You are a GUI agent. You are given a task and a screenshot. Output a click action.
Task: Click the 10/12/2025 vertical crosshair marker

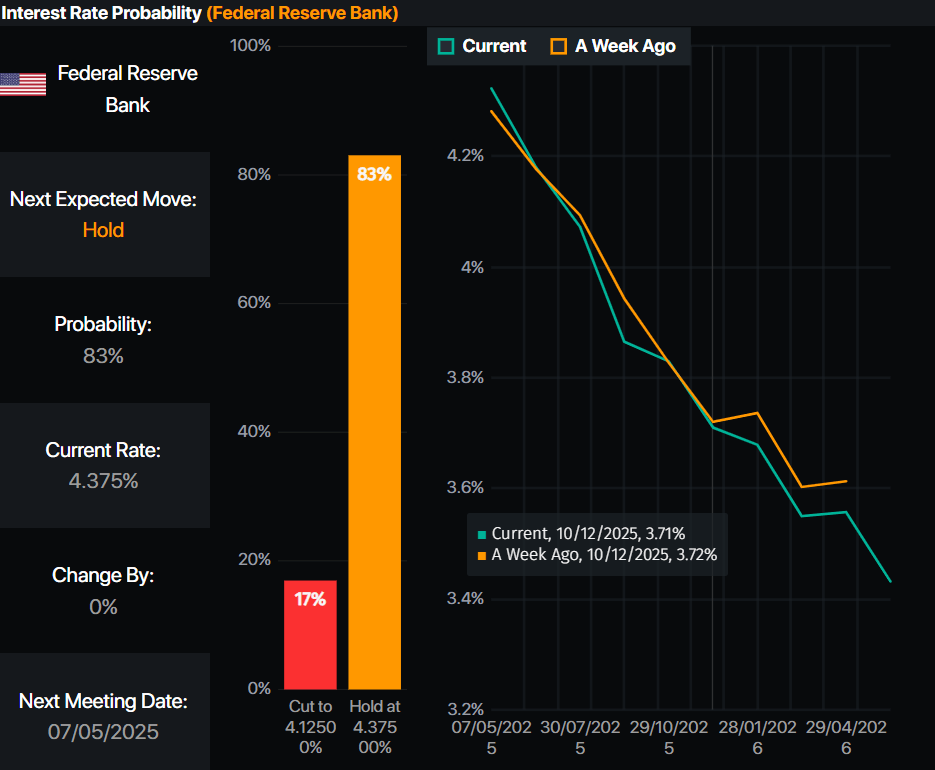point(713,300)
